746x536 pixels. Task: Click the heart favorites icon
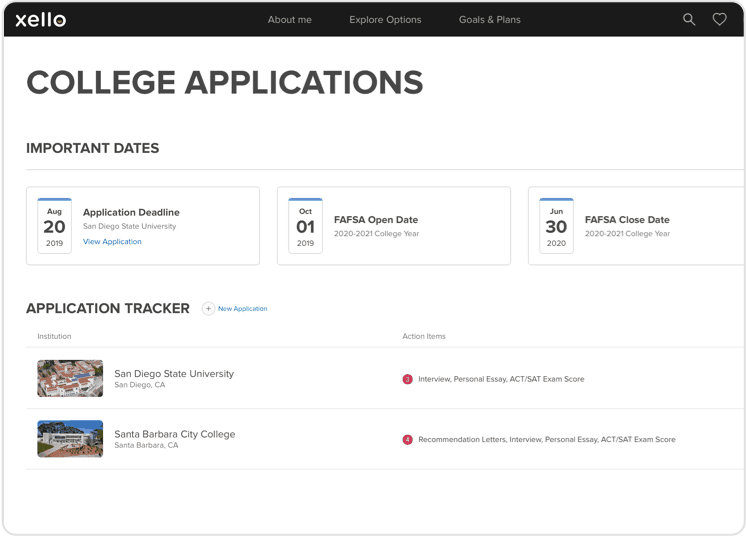pos(719,19)
